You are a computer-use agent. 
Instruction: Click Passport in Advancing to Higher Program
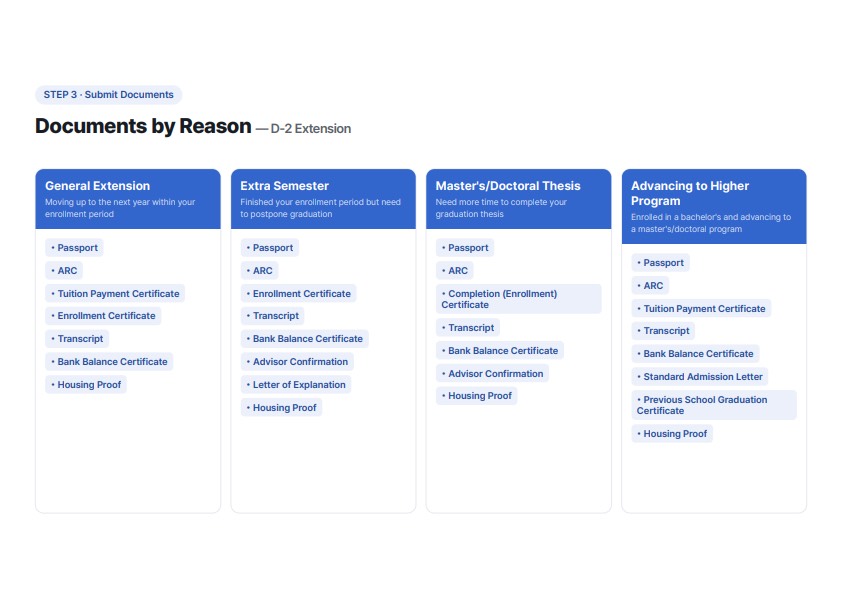pos(660,263)
